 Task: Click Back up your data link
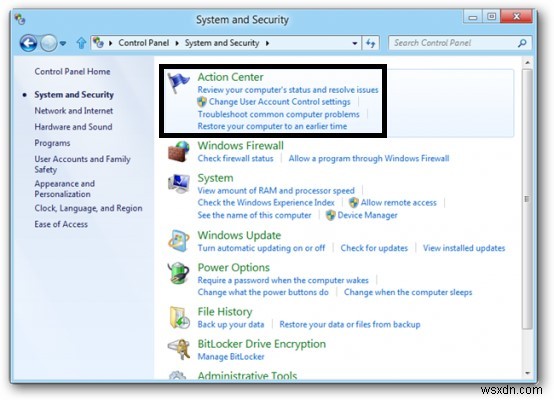click(231, 324)
